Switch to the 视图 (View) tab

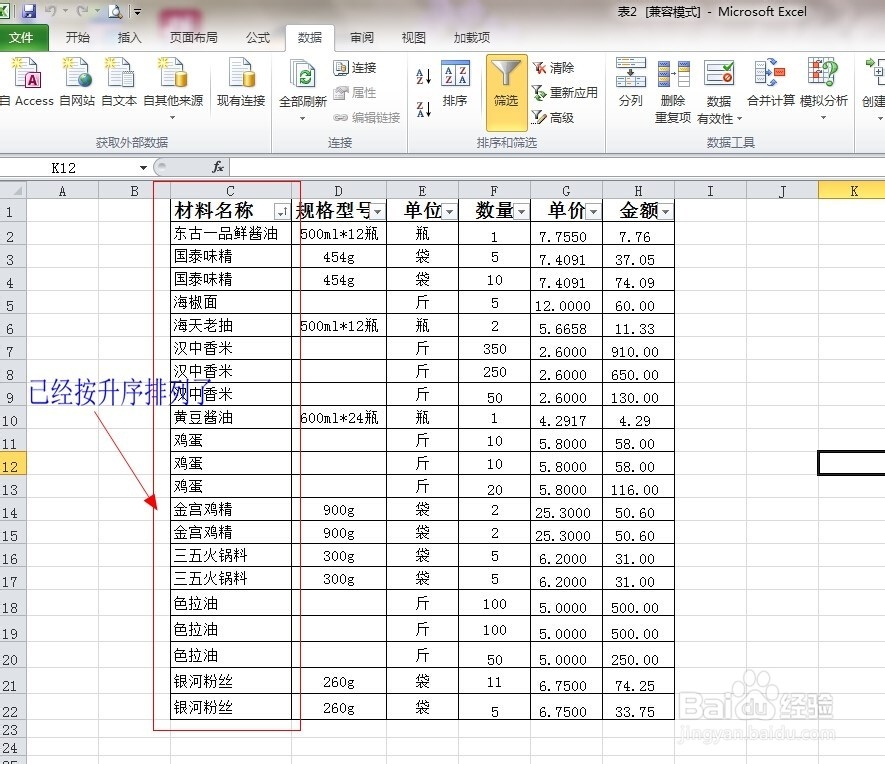pyautogui.click(x=414, y=38)
